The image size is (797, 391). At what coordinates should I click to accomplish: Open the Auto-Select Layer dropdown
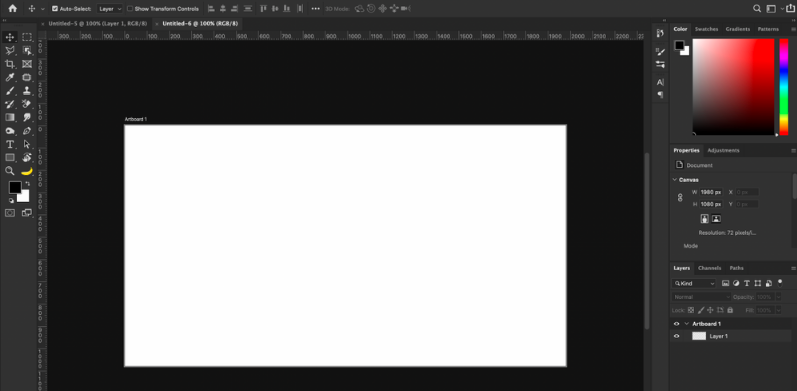110,9
